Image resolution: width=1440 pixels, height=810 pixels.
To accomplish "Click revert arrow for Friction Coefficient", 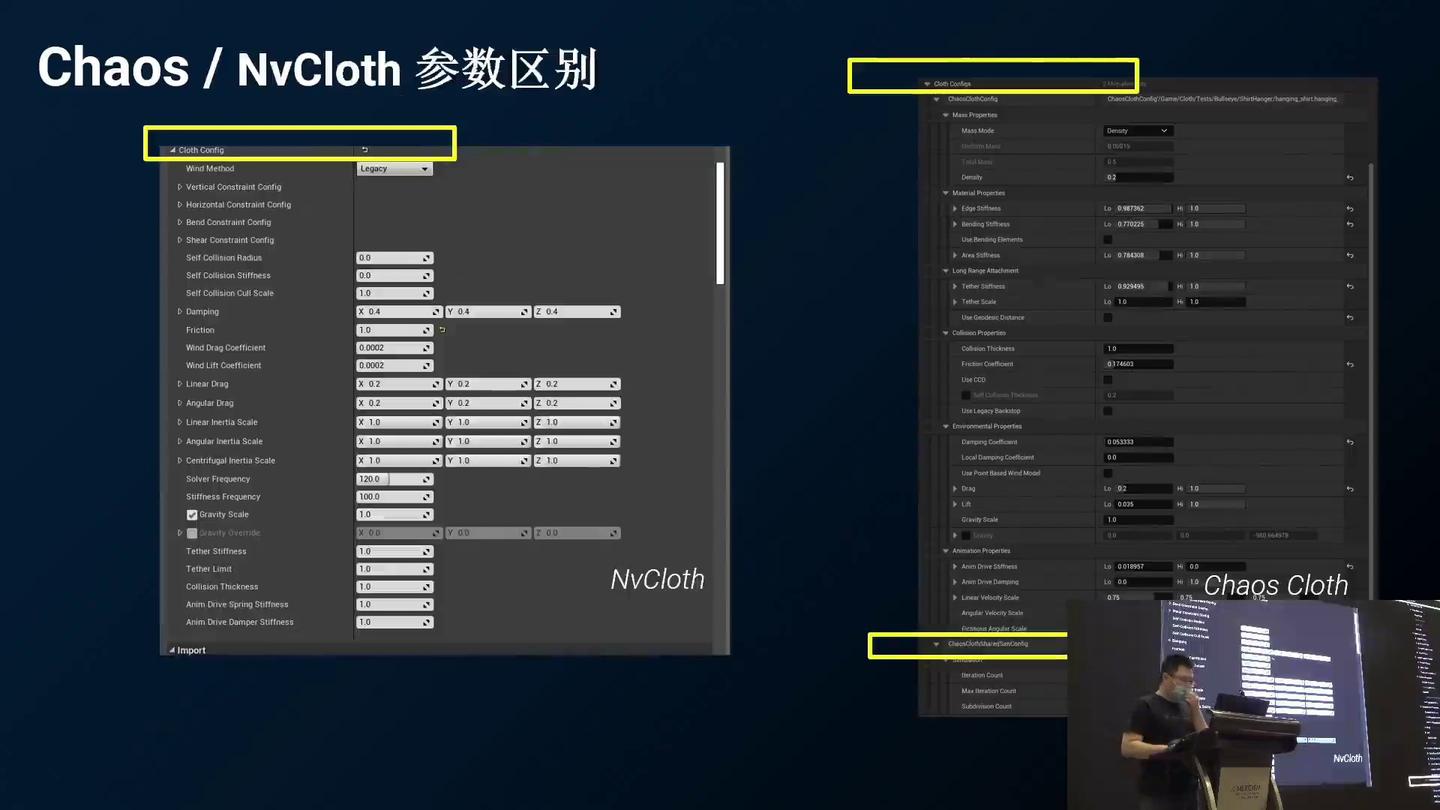I will pos(1350,365).
